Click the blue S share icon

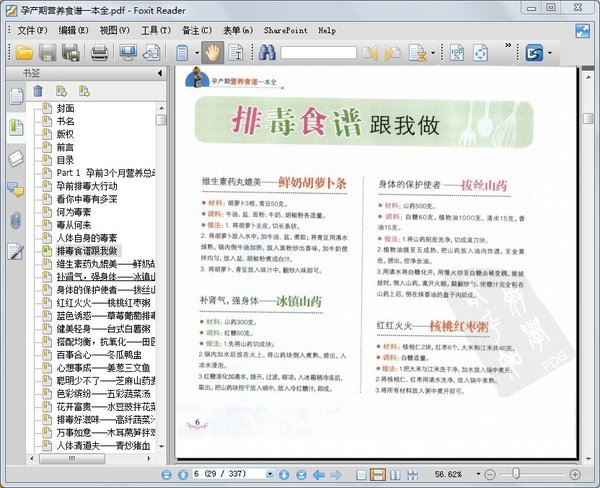(x=534, y=53)
